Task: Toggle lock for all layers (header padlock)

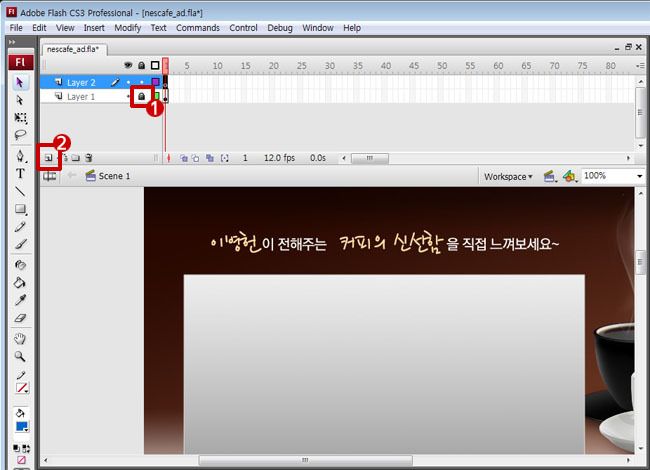Action: [141, 65]
